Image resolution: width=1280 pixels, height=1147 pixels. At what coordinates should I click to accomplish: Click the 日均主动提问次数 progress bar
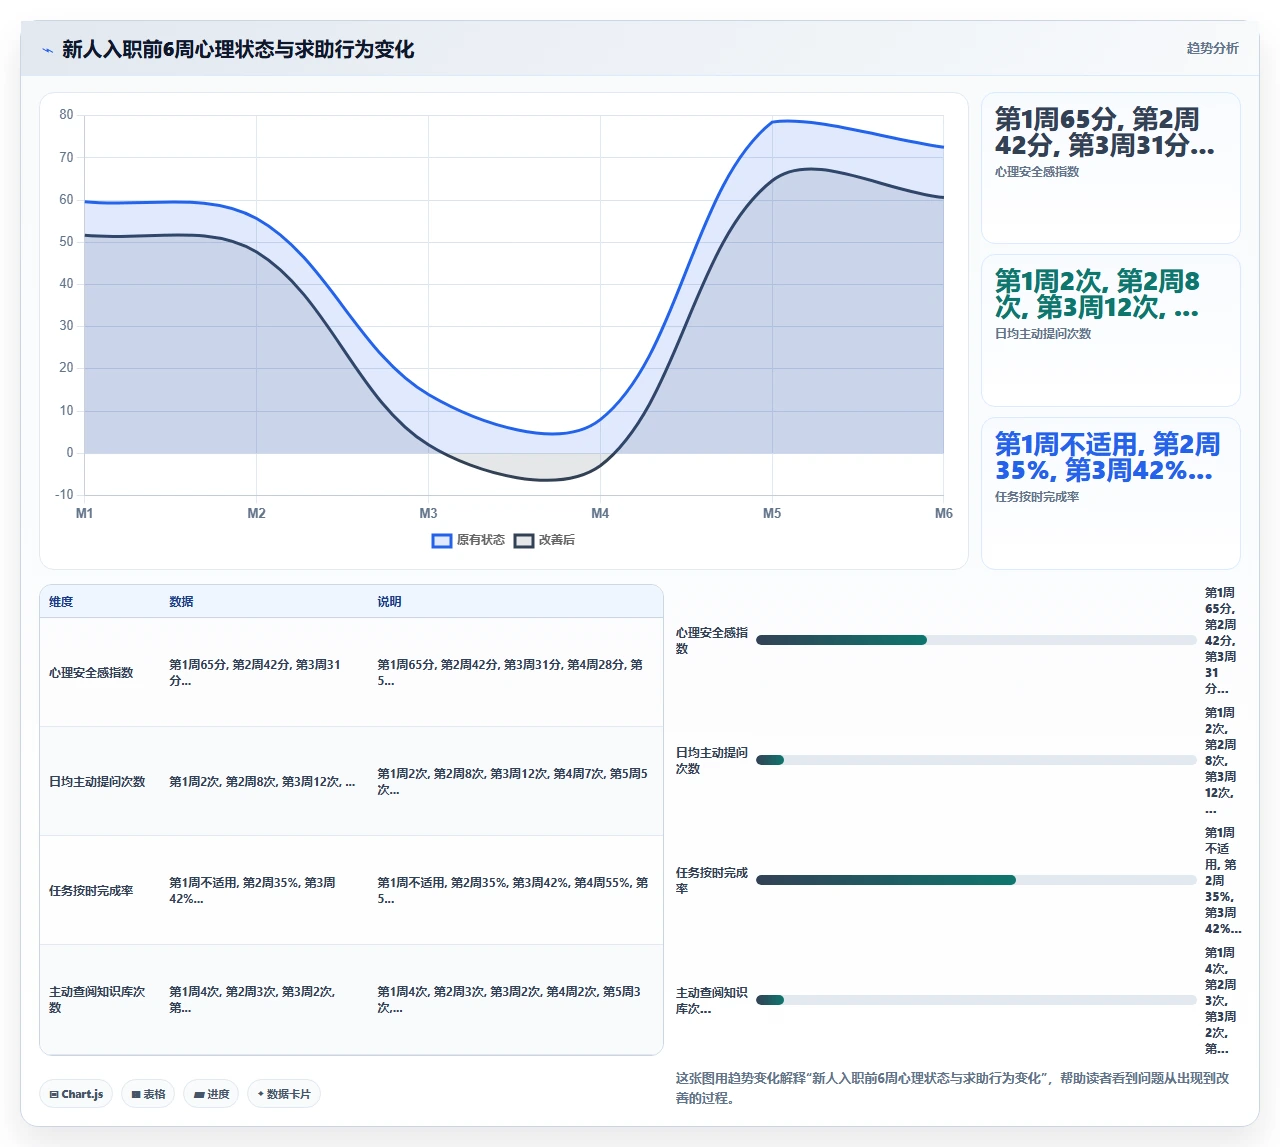(x=976, y=760)
